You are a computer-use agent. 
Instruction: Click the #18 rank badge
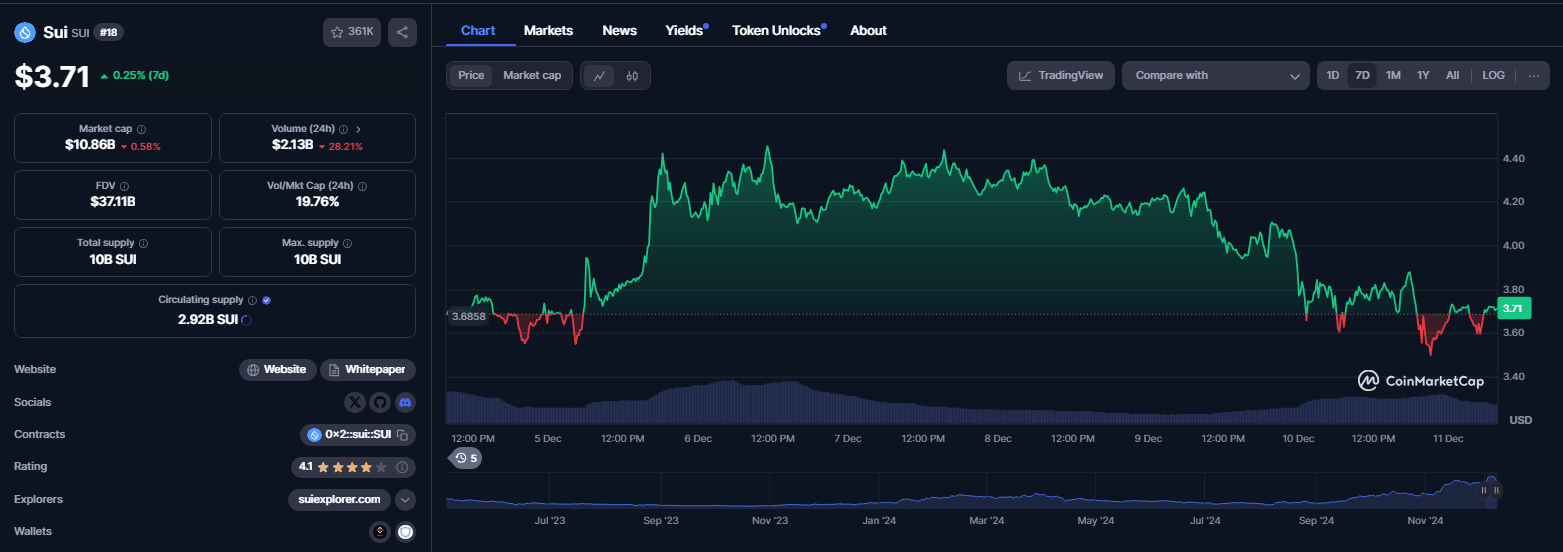[108, 32]
